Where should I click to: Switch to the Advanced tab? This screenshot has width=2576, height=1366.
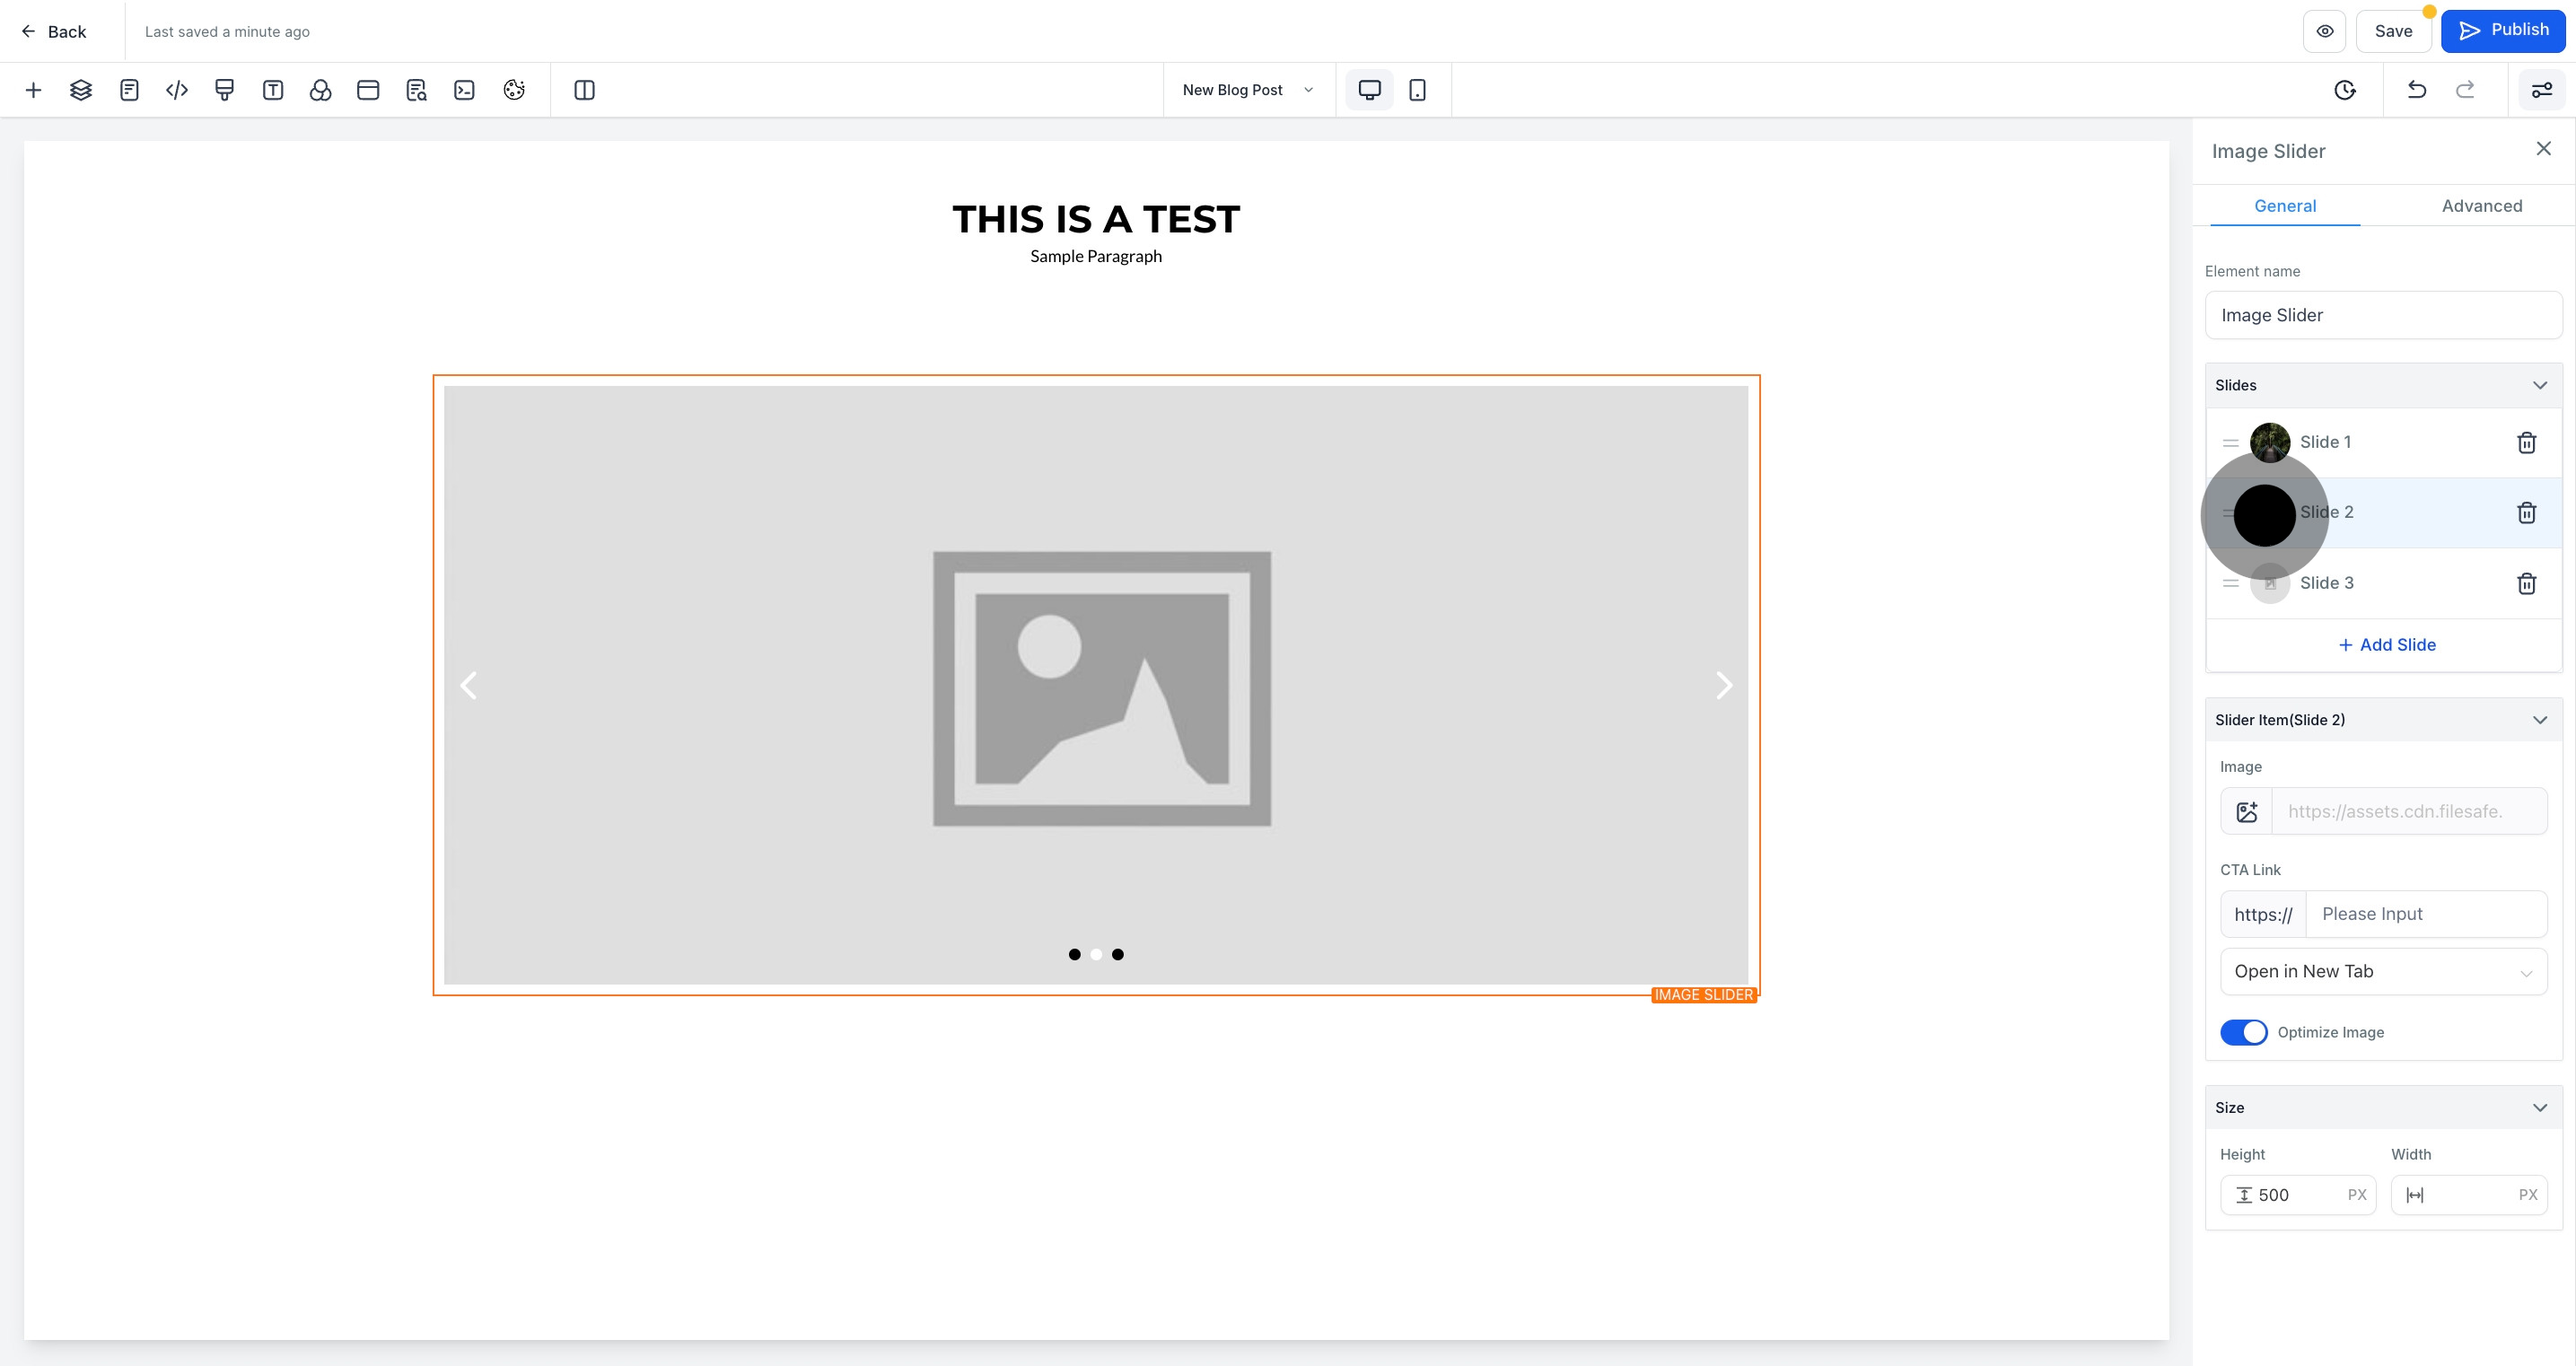pos(2481,206)
